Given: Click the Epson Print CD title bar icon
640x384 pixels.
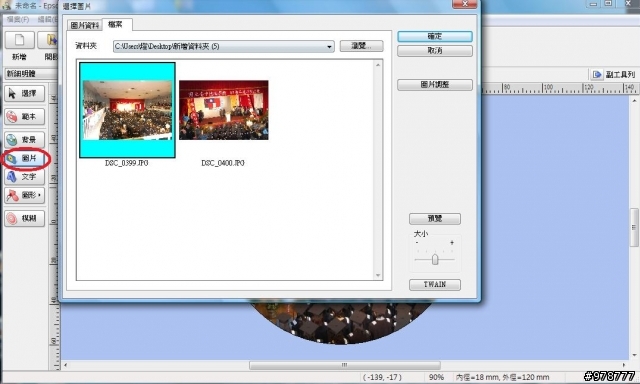Looking at the screenshot, I should (6, 6).
